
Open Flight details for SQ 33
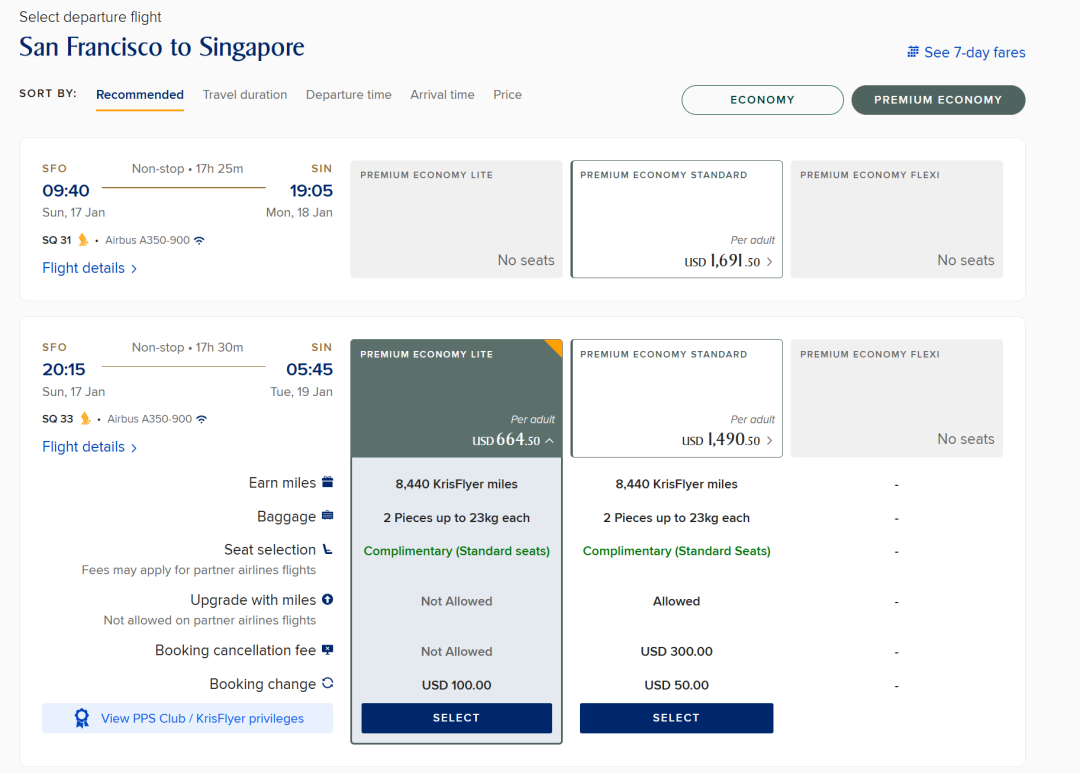(90, 447)
